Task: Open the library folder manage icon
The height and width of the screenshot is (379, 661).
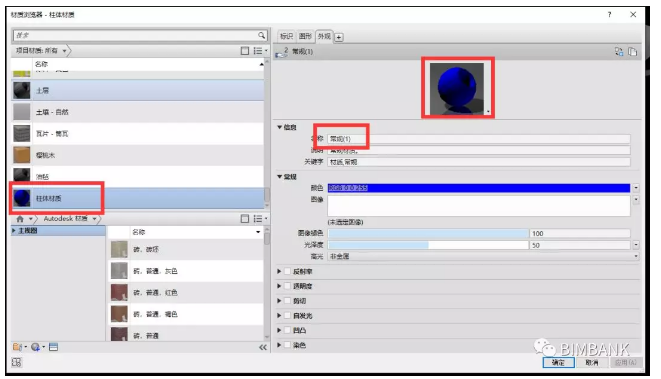Action: pos(18,347)
